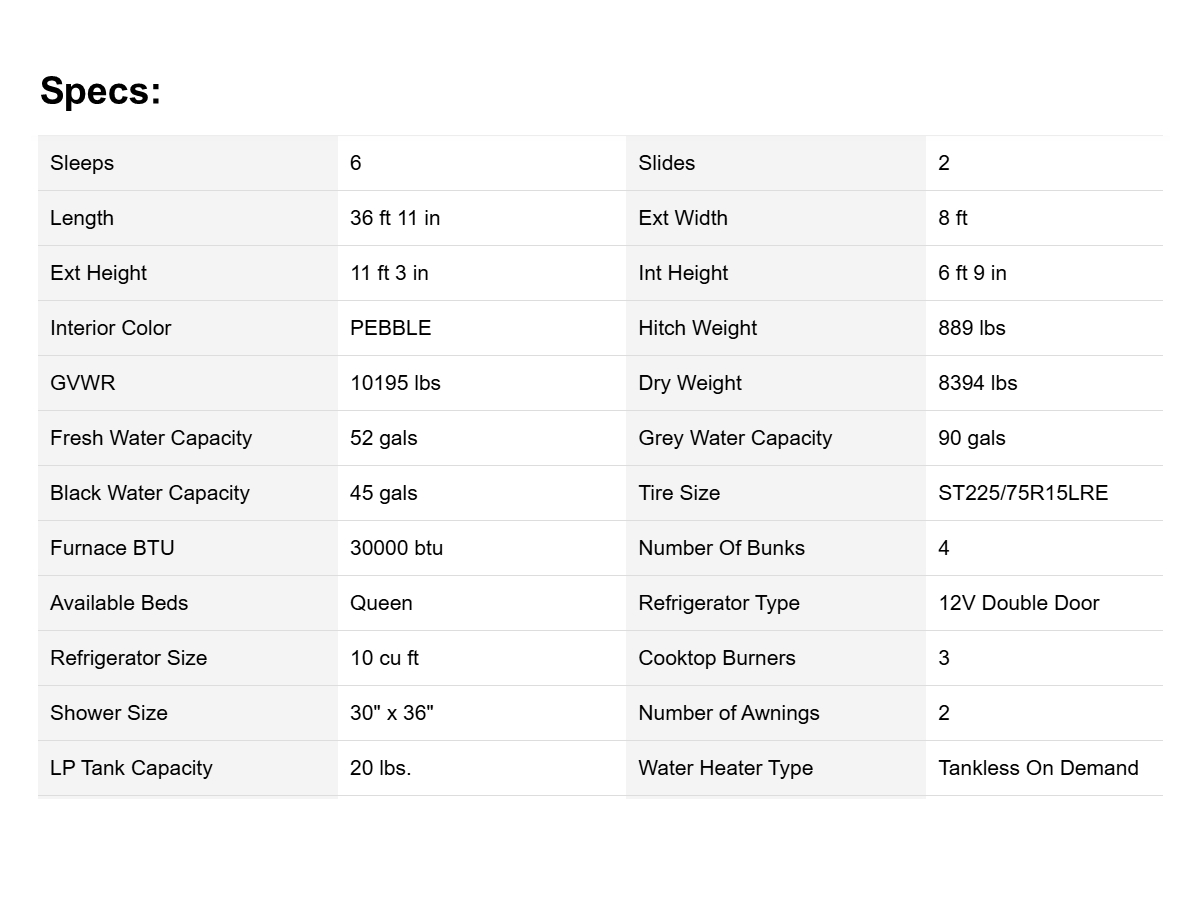1200x900 pixels.
Task: Select the Dry Weight value 8394 lbs
Action: (x=978, y=383)
